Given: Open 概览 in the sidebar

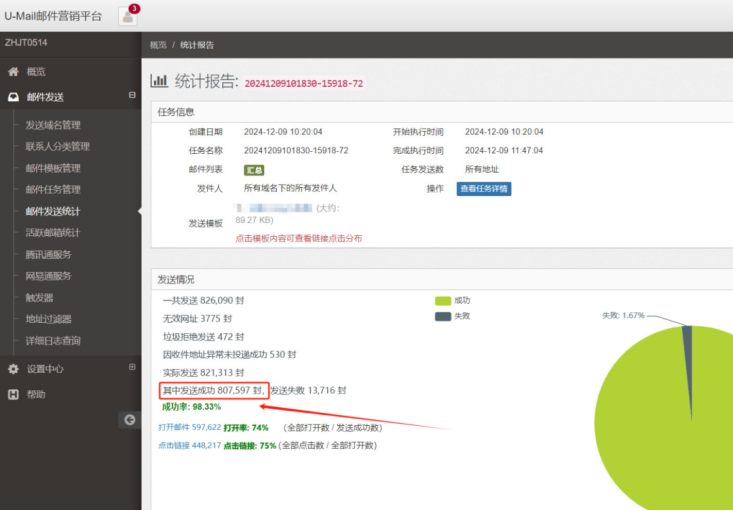Looking at the screenshot, I should 36,72.
